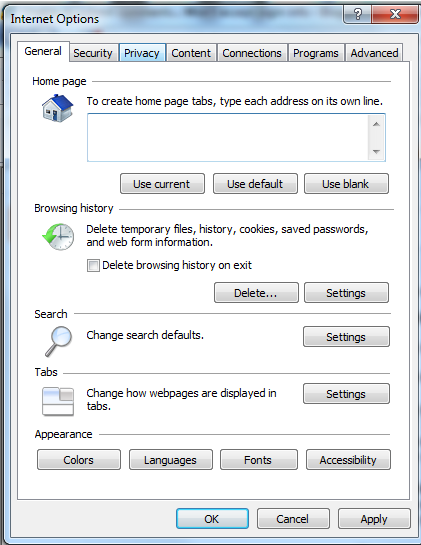This screenshot has height=545, width=421.
Task: Go to the Connections tab
Action: tap(252, 53)
